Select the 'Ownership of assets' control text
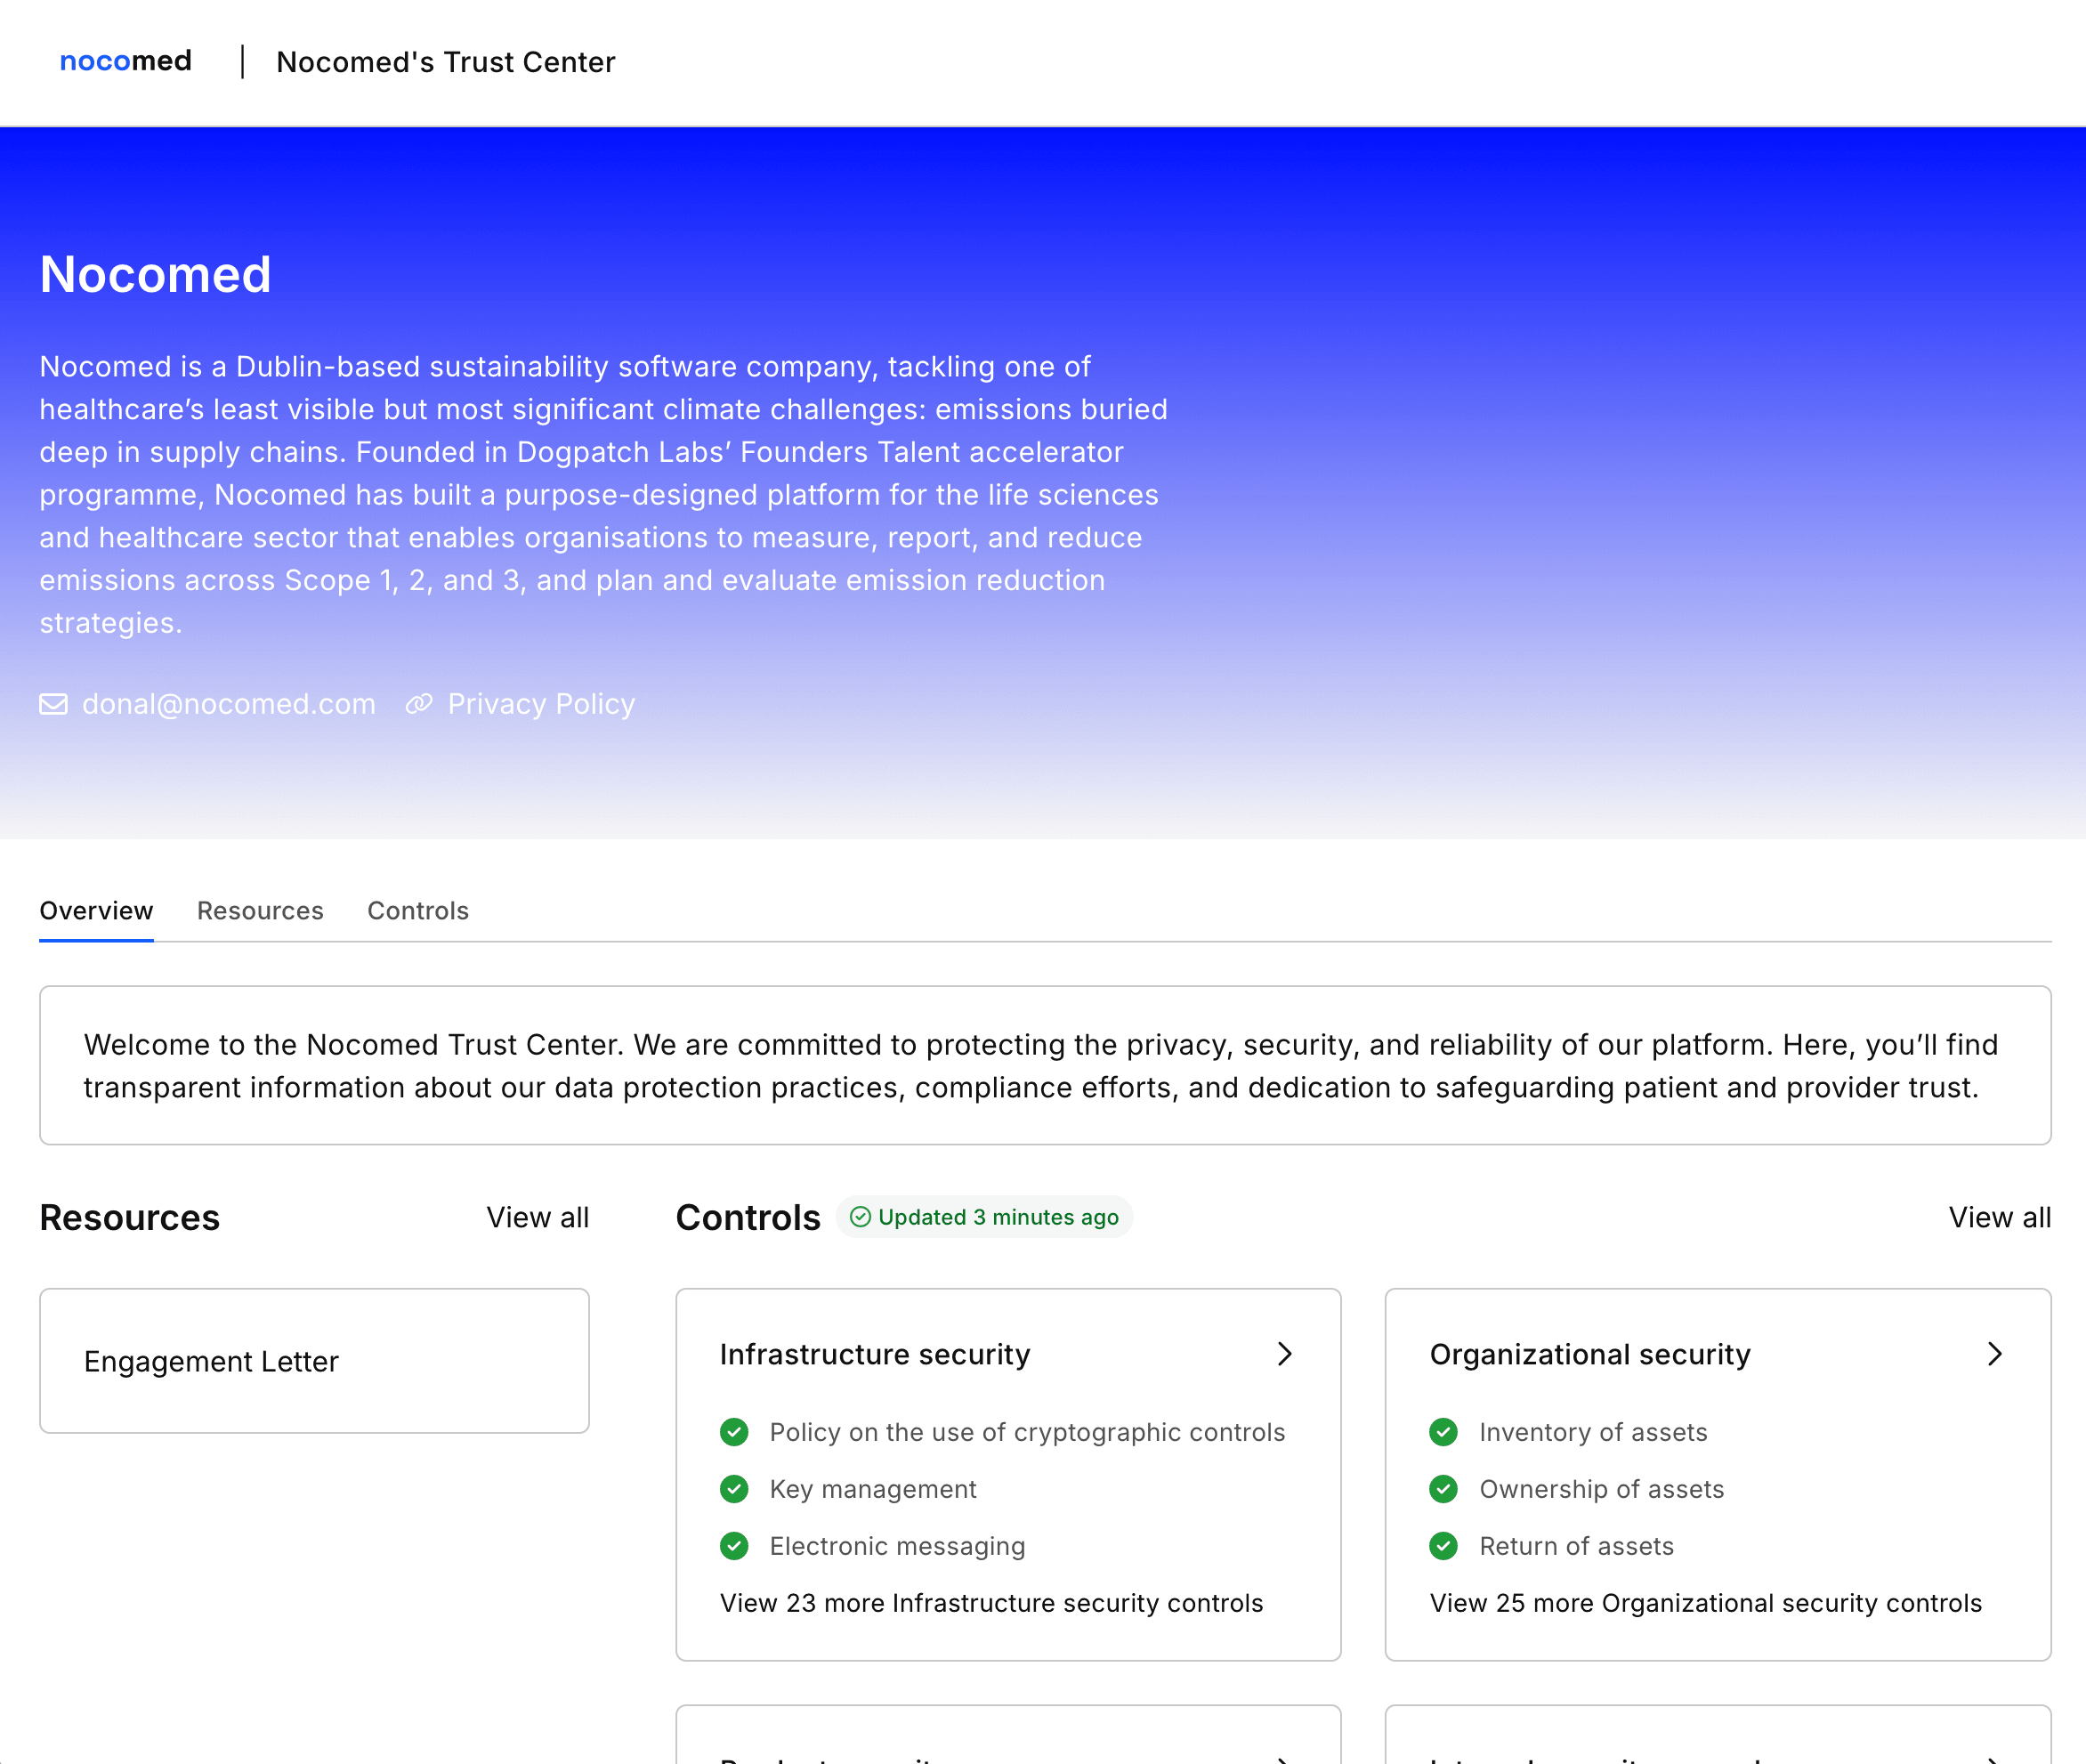 pos(1602,1489)
